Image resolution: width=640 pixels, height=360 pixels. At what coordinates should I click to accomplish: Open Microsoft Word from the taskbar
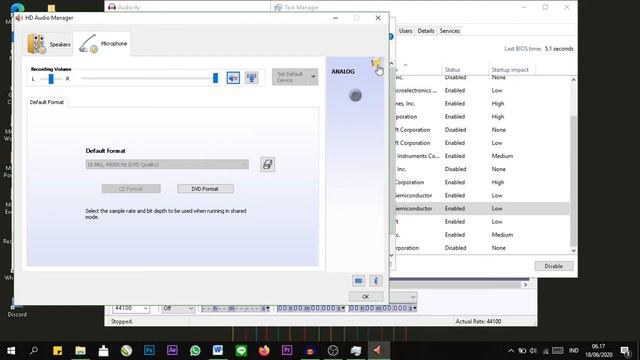[x=218, y=351]
